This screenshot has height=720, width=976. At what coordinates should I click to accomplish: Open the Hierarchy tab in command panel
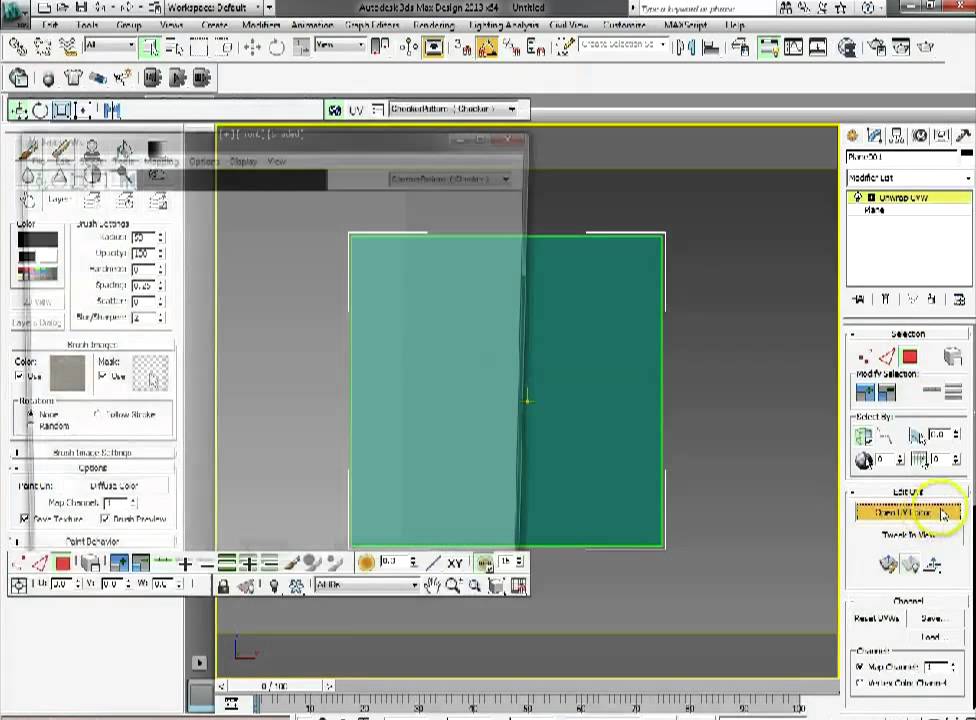pos(897,136)
